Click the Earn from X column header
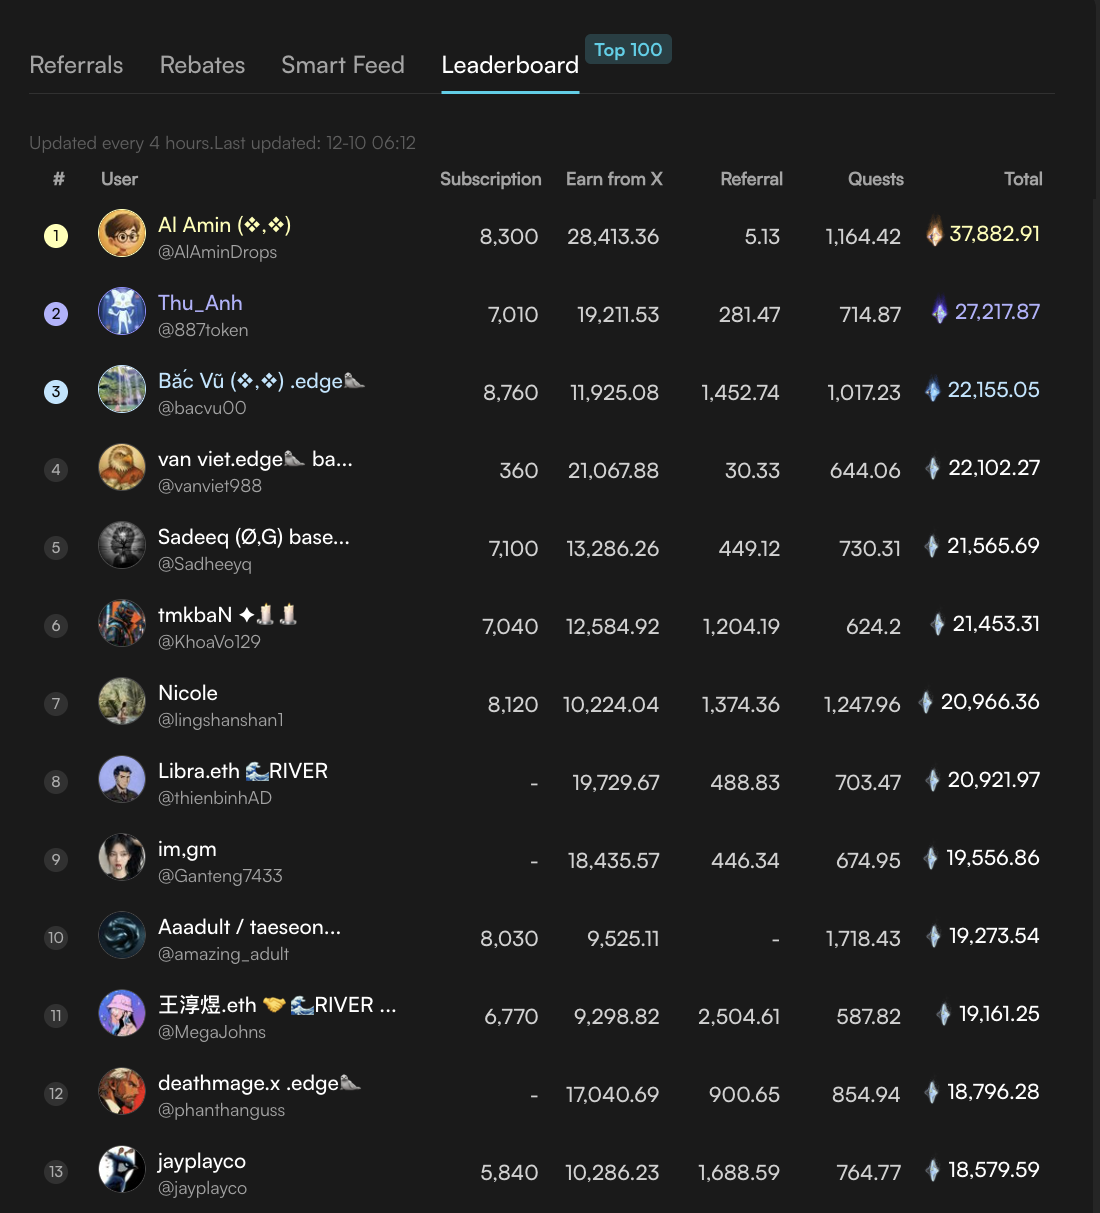This screenshot has width=1100, height=1213. tap(614, 179)
